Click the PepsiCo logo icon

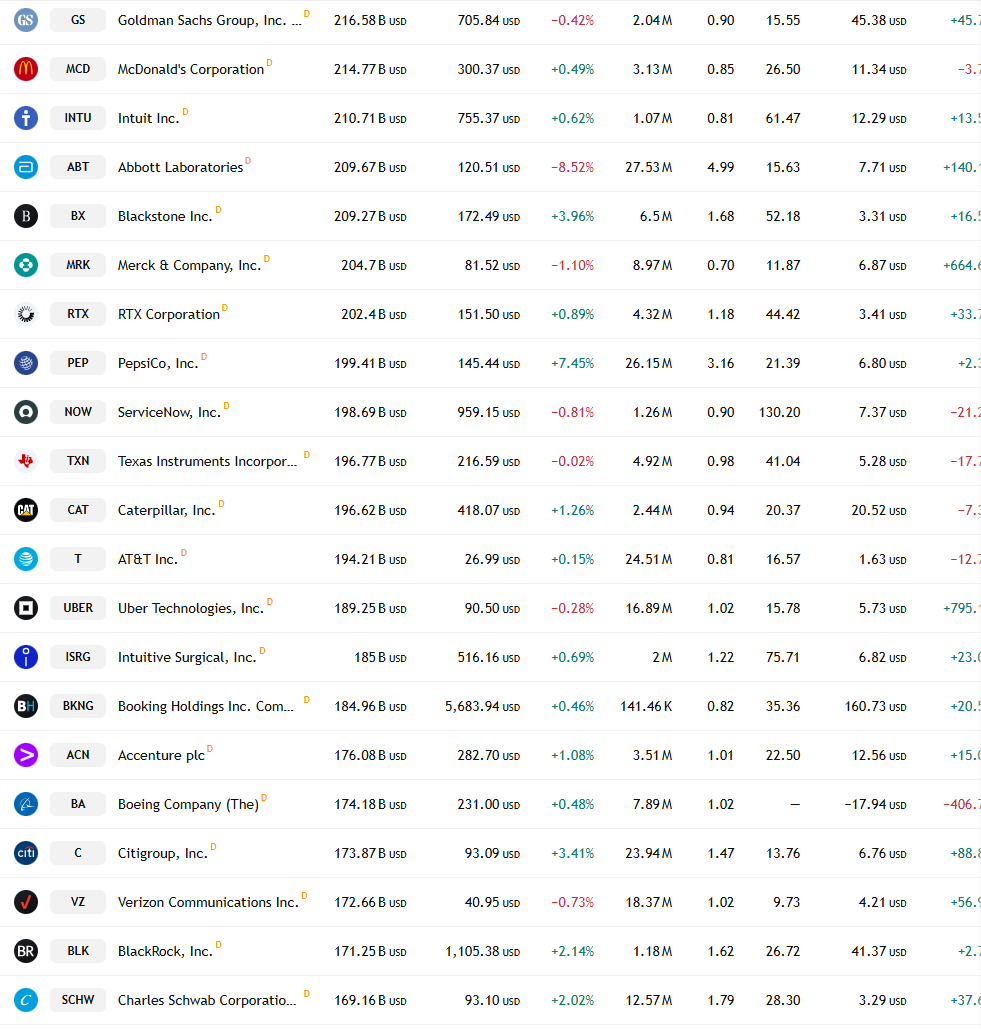tap(26, 363)
